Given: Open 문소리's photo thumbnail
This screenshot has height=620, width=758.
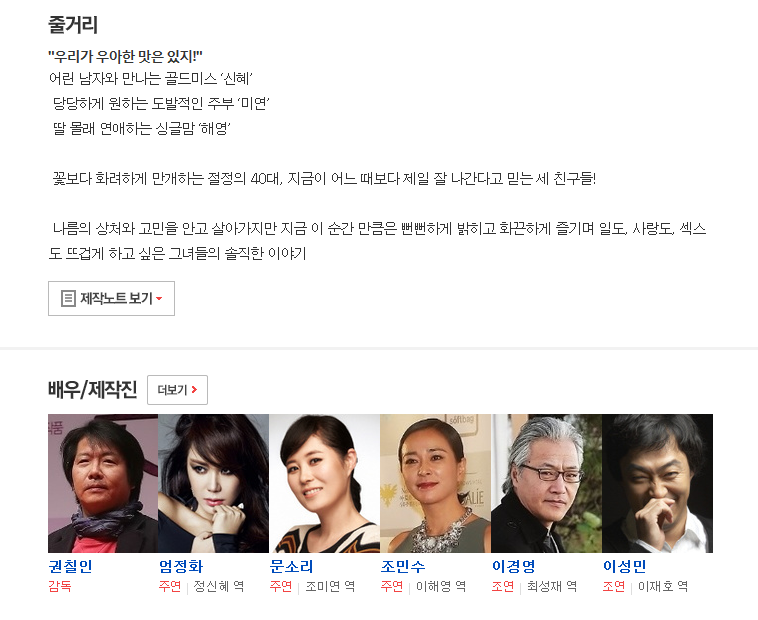Looking at the screenshot, I should (x=325, y=483).
